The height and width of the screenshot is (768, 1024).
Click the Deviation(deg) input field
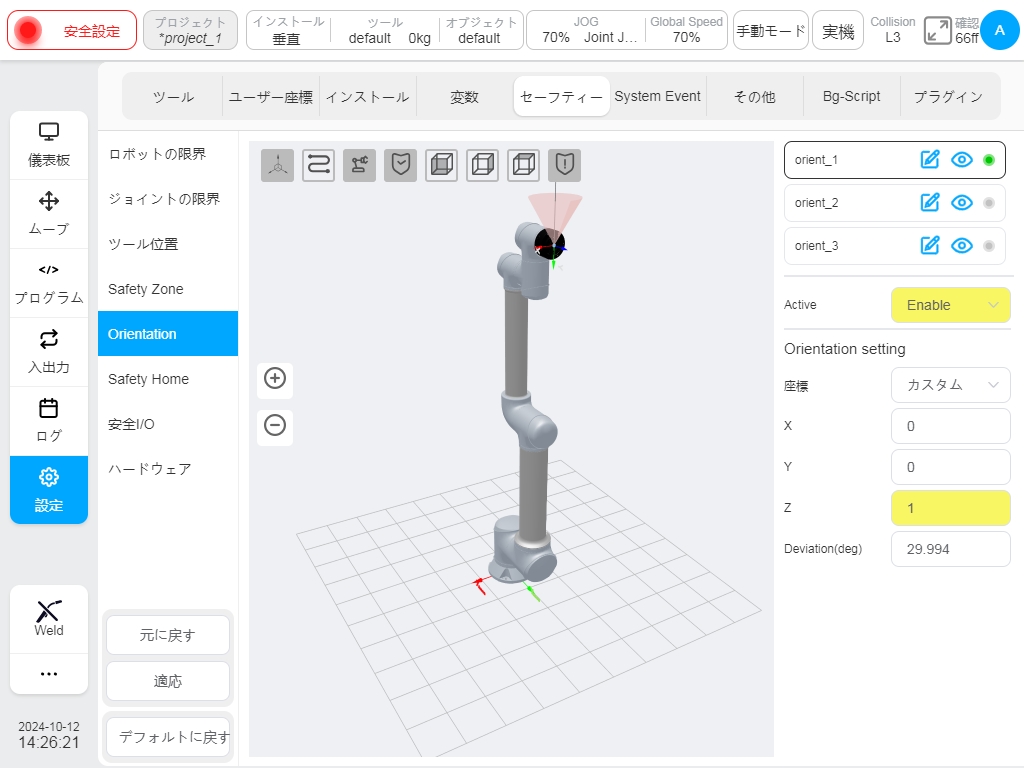click(951, 549)
